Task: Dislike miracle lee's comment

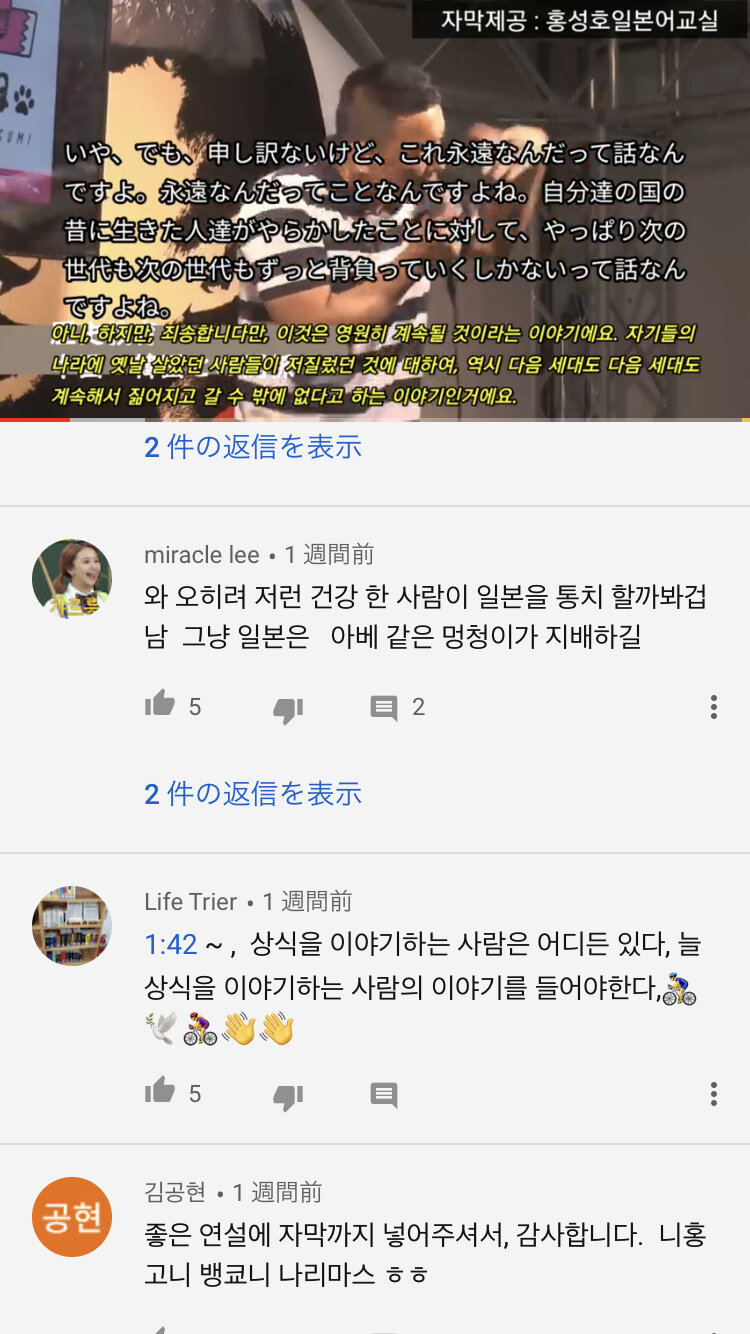Action: pos(288,709)
